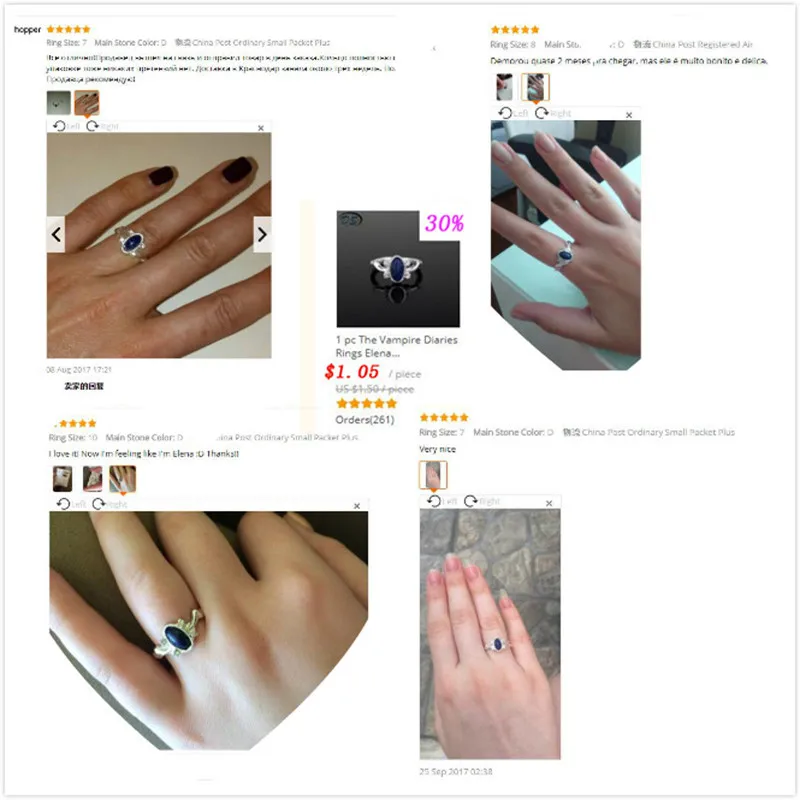Open first thumbnail in hopper's review
This screenshot has width=800, height=800.
click(x=59, y=103)
